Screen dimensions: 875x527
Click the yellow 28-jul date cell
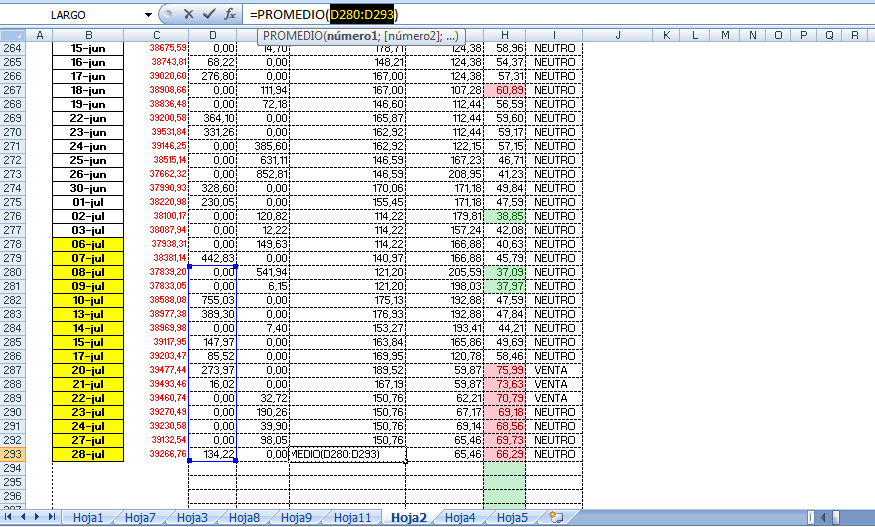pos(89,454)
